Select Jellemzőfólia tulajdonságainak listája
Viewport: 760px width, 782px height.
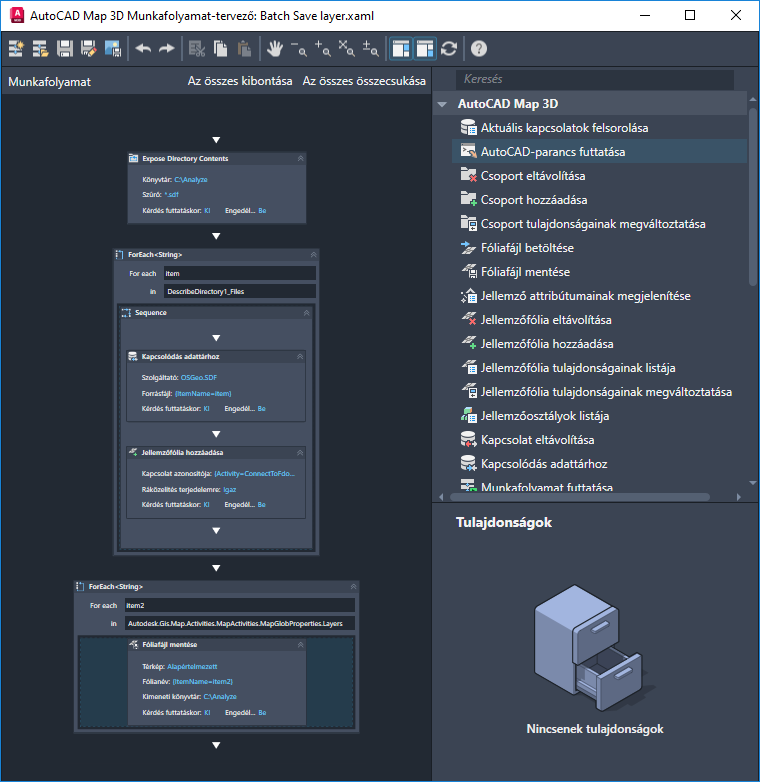pyautogui.click(x=599, y=368)
